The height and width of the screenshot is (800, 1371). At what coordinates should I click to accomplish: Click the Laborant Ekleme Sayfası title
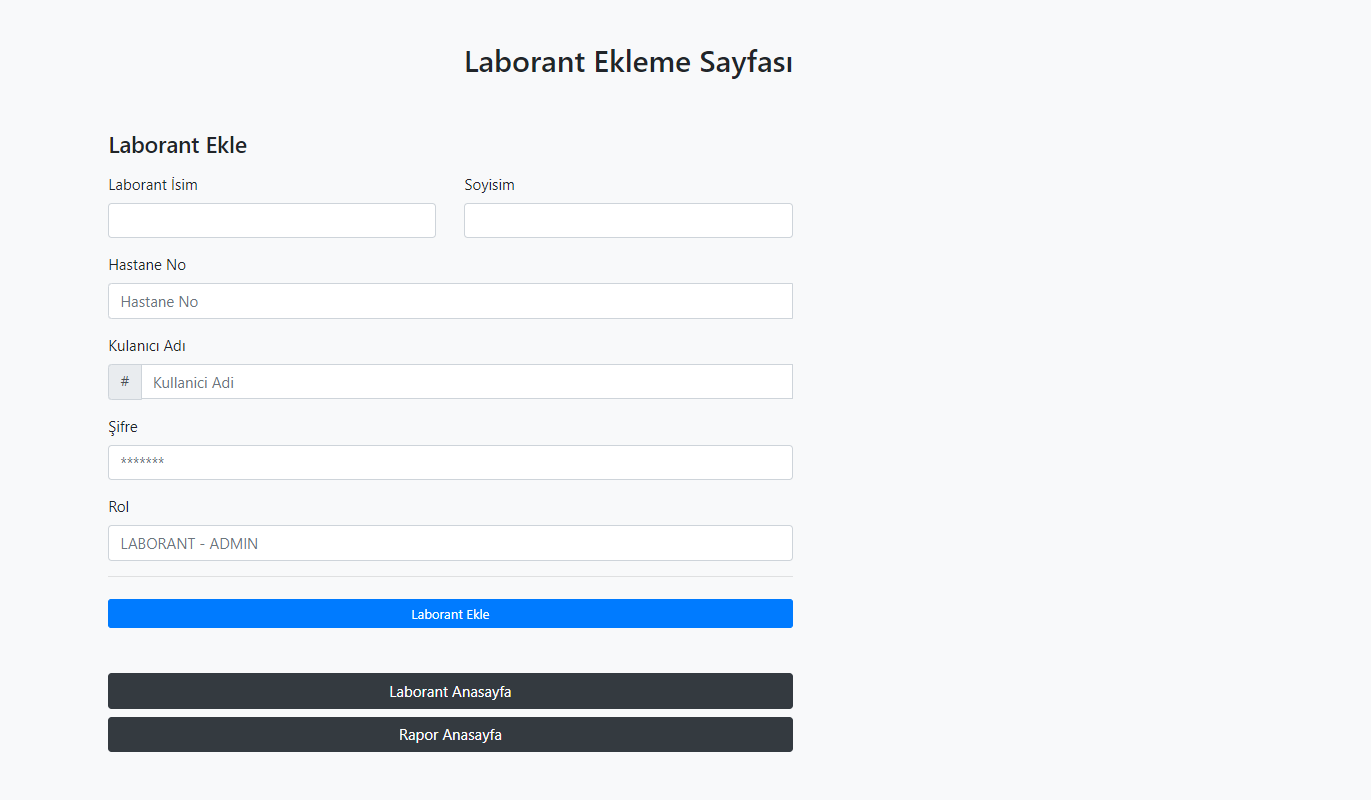[x=627, y=61]
